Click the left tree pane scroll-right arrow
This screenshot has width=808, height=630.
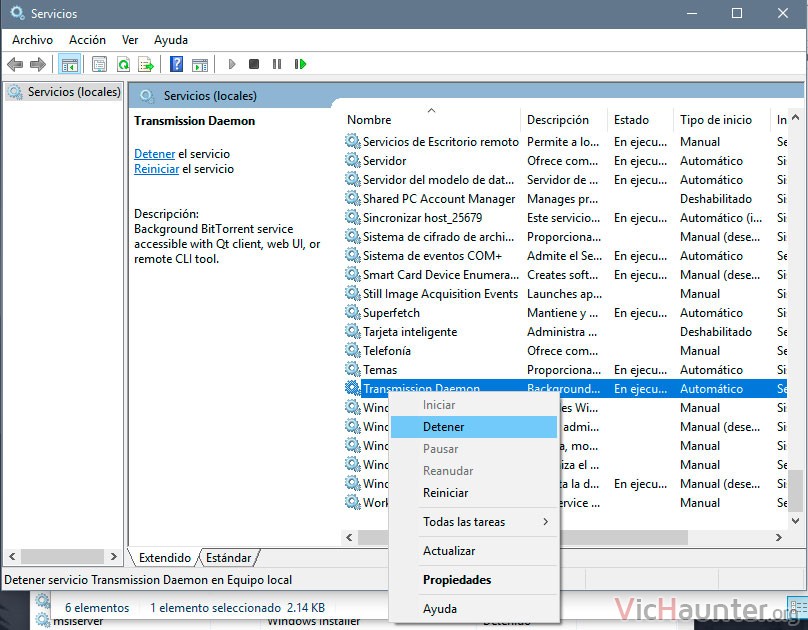coord(114,557)
